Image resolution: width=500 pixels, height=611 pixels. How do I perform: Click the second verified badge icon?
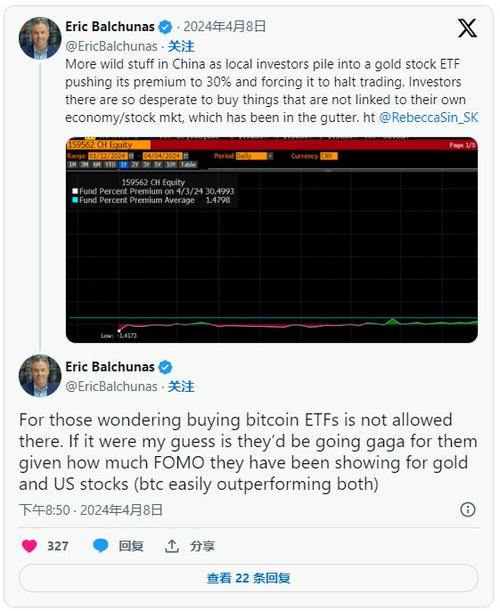point(165,367)
